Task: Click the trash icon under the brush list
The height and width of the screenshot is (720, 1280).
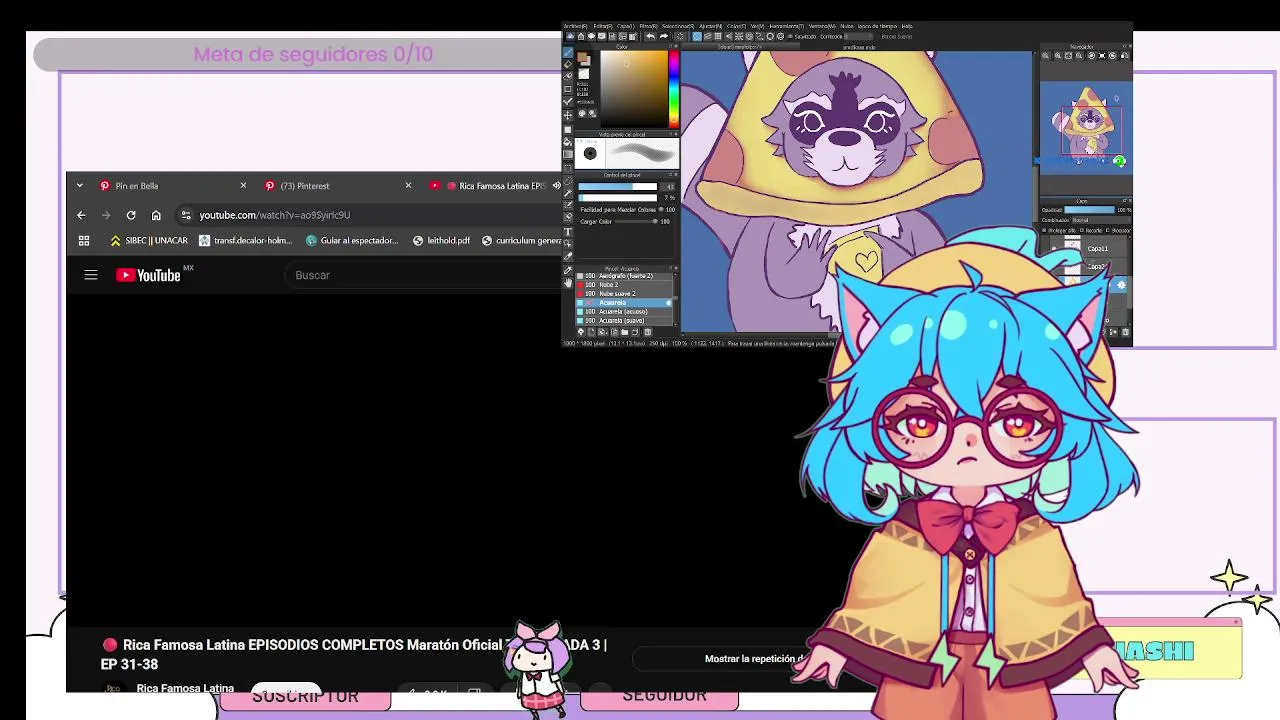Action: [x=647, y=332]
